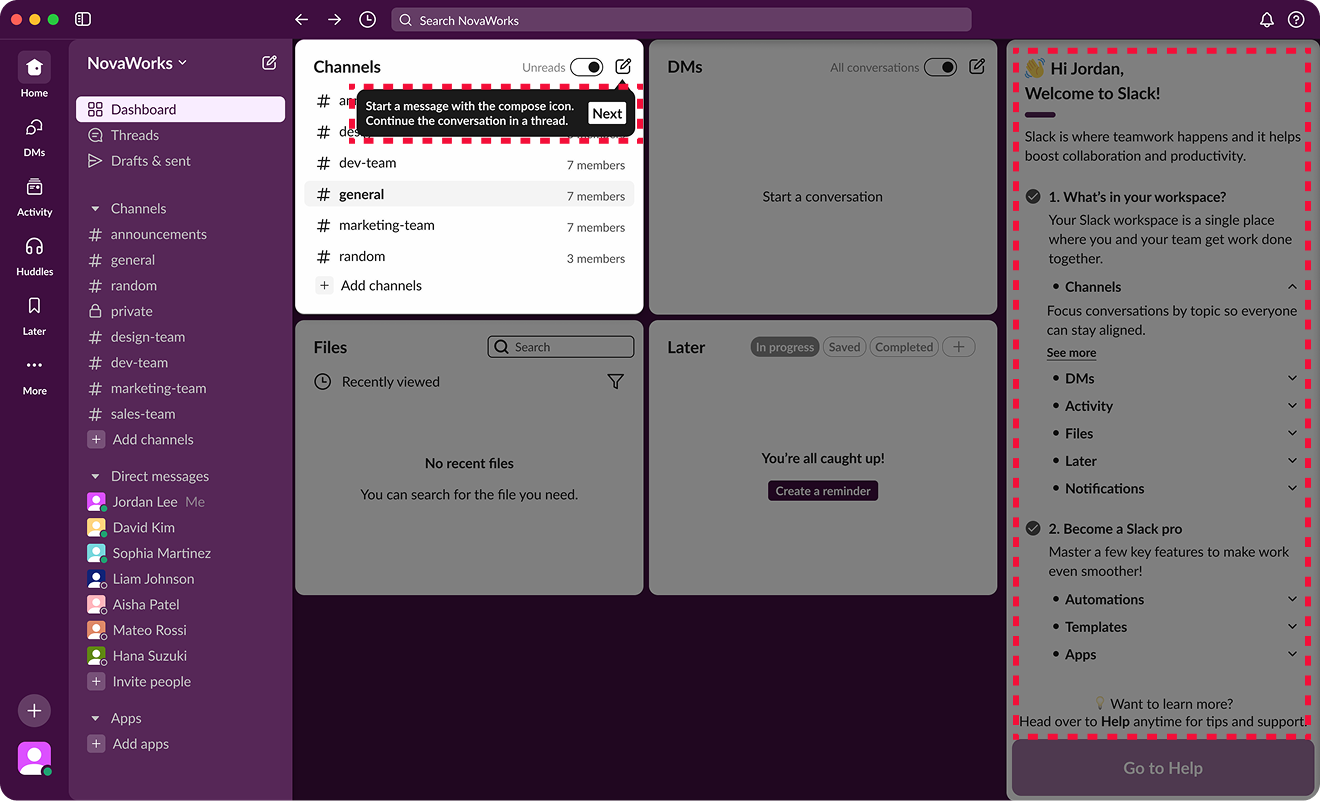Expand the Apps item in welcome panel
1320x801 pixels.
pyautogui.click(x=1292, y=654)
